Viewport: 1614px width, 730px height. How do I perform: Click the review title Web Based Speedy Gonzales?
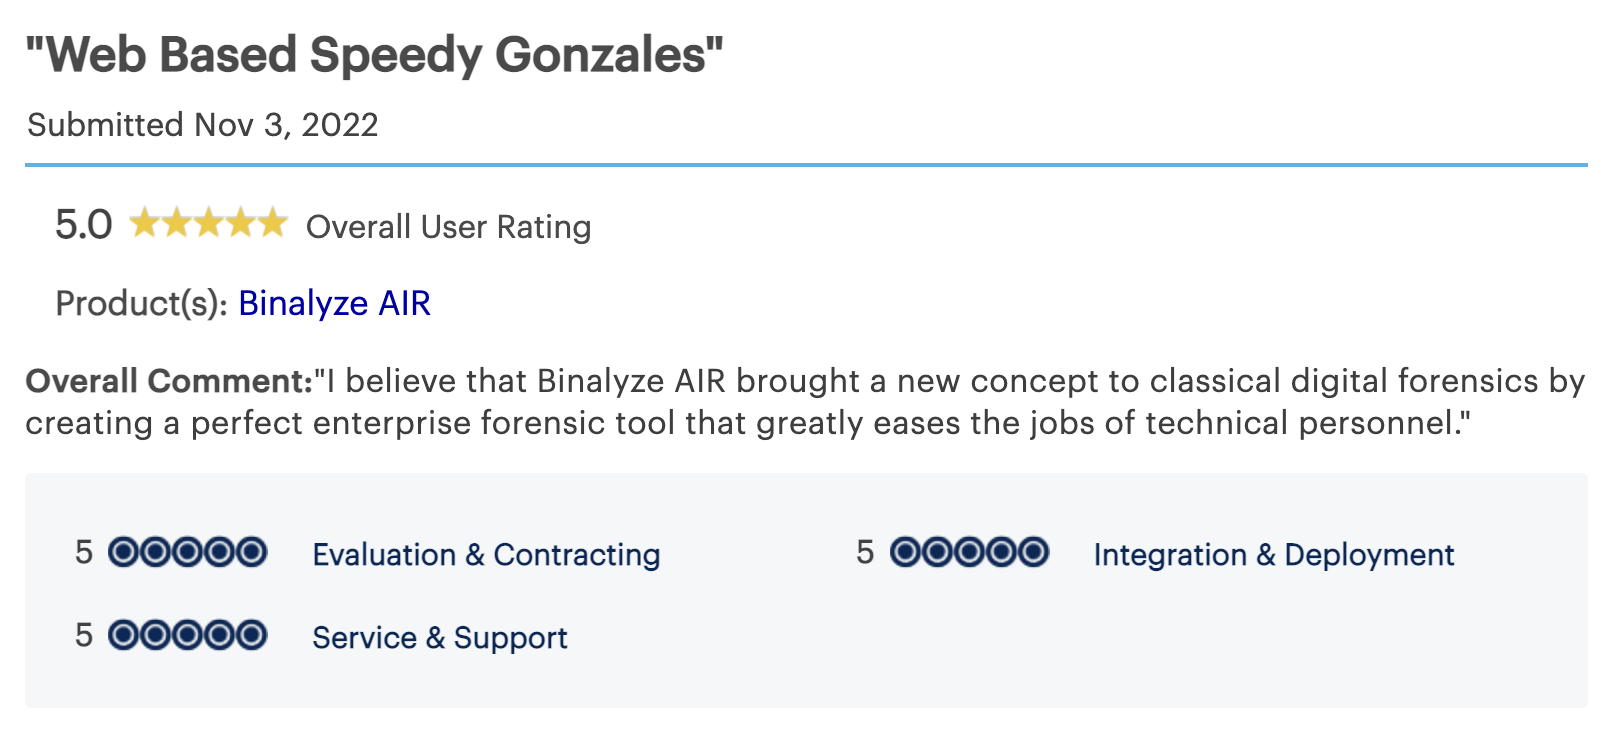[x=374, y=55]
